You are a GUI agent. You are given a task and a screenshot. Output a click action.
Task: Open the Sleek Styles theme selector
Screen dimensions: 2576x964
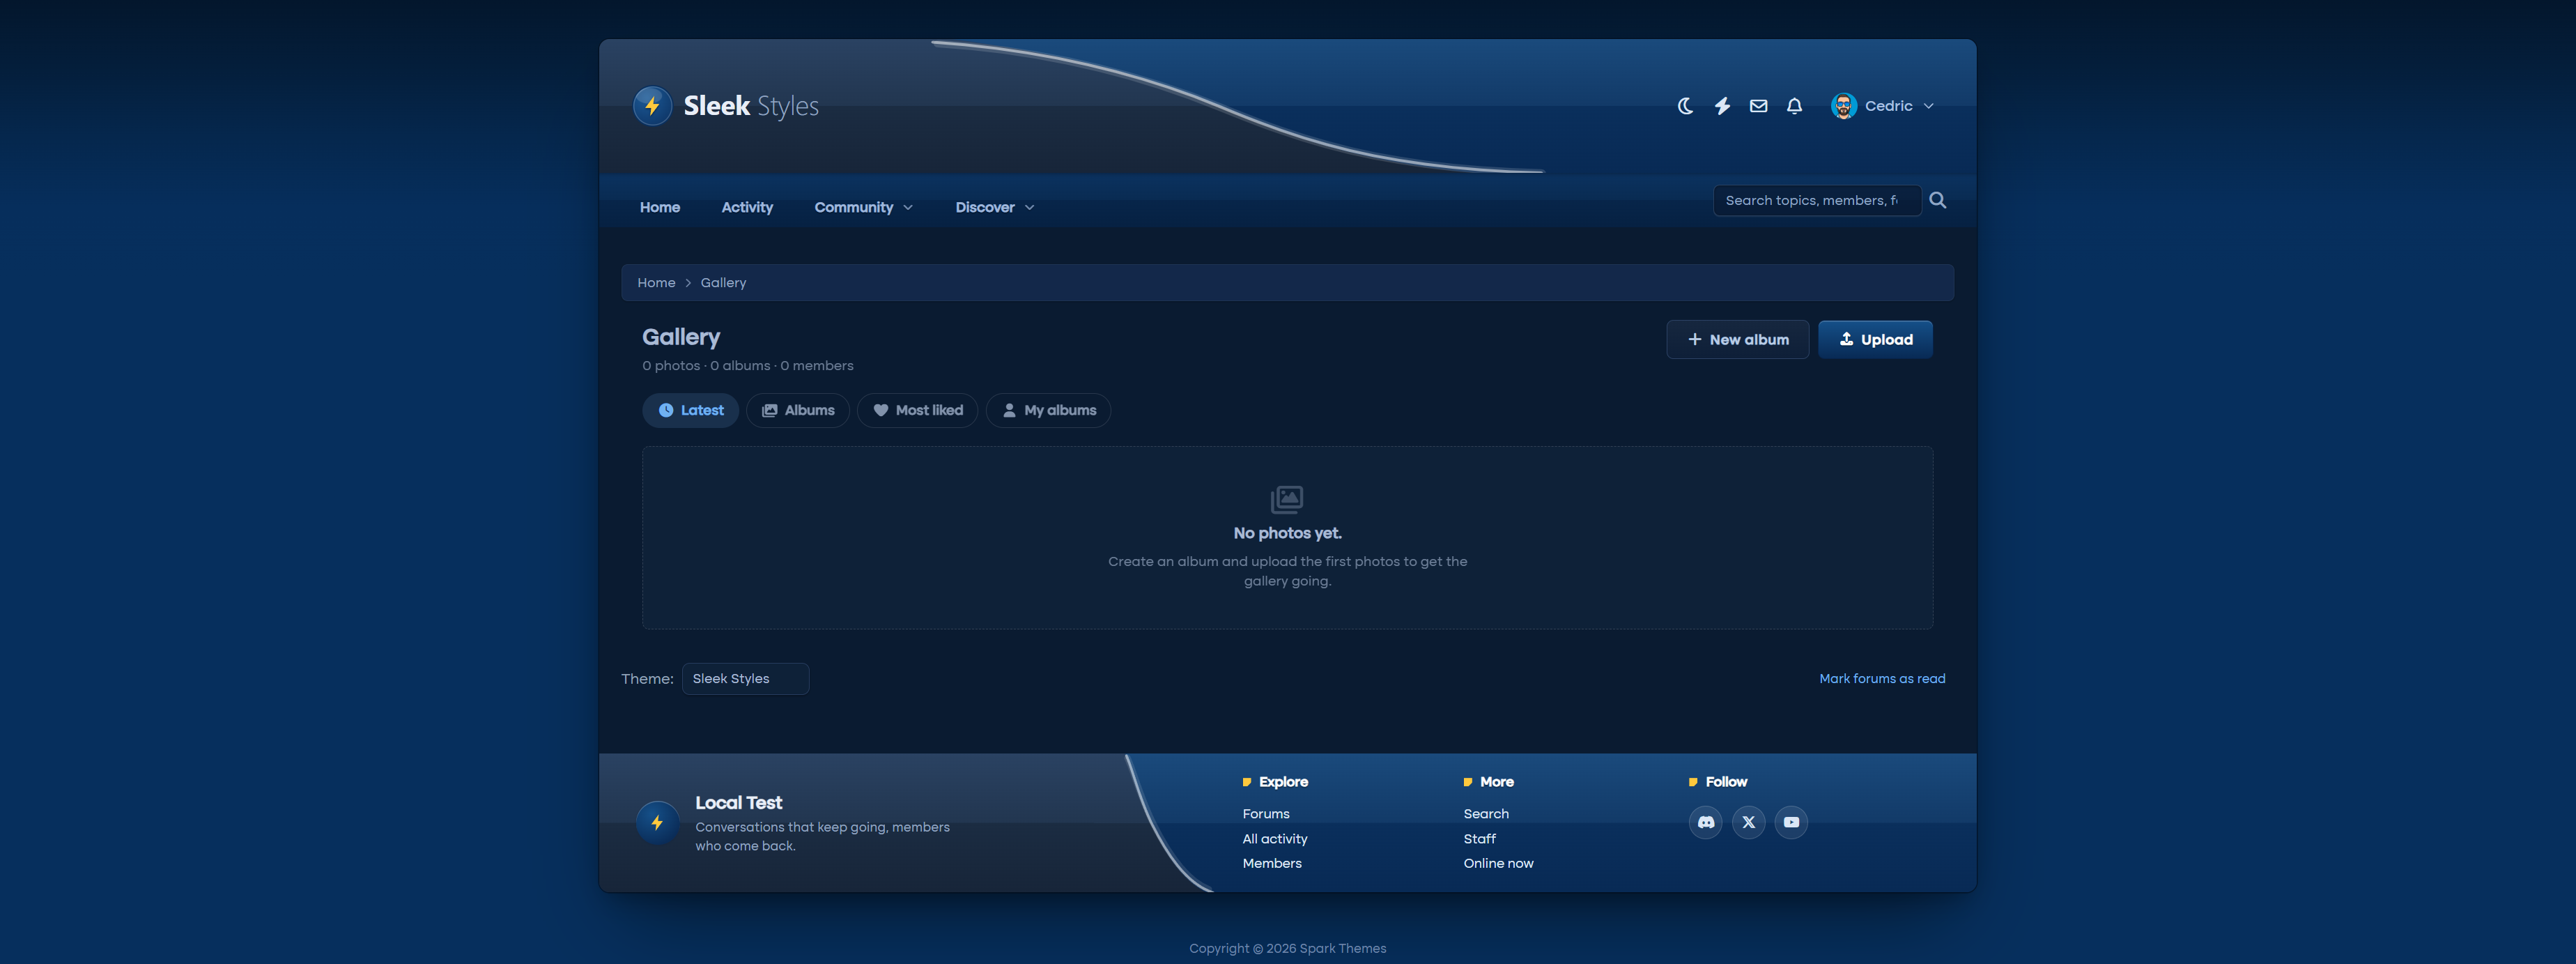(745, 679)
